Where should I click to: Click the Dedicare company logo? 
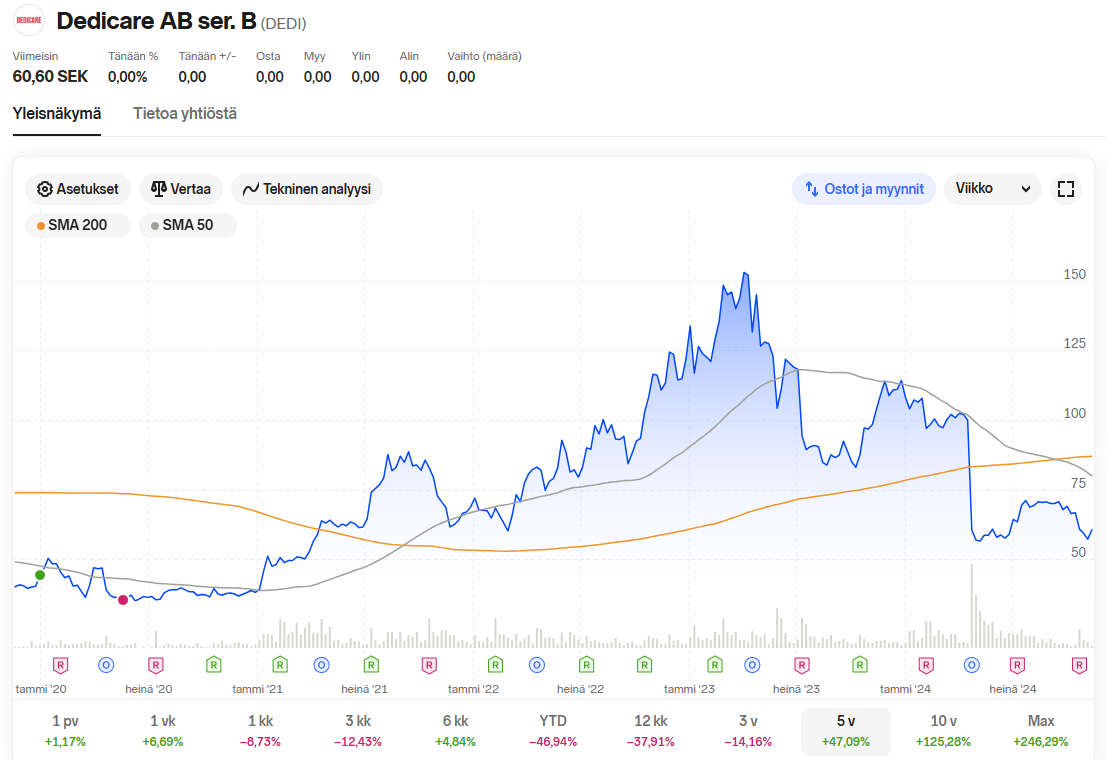[x=29, y=20]
